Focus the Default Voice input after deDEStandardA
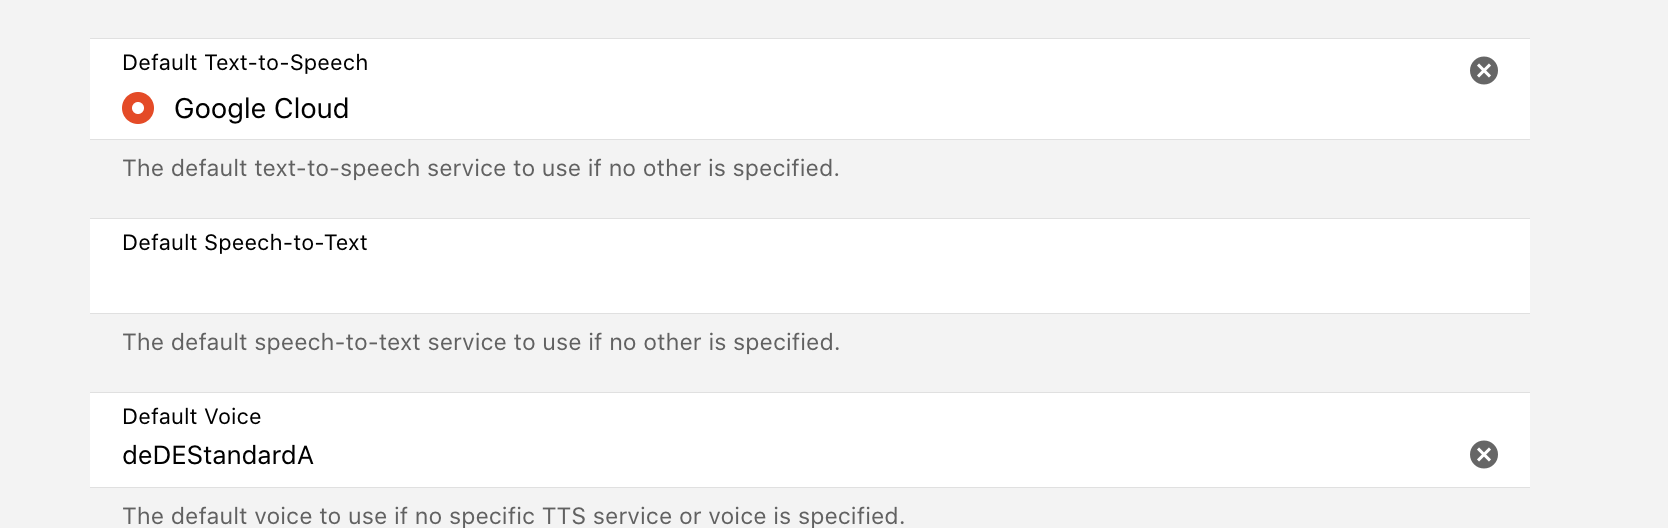Image resolution: width=1668 pixels, height=528 pixels. coord(800,456)
